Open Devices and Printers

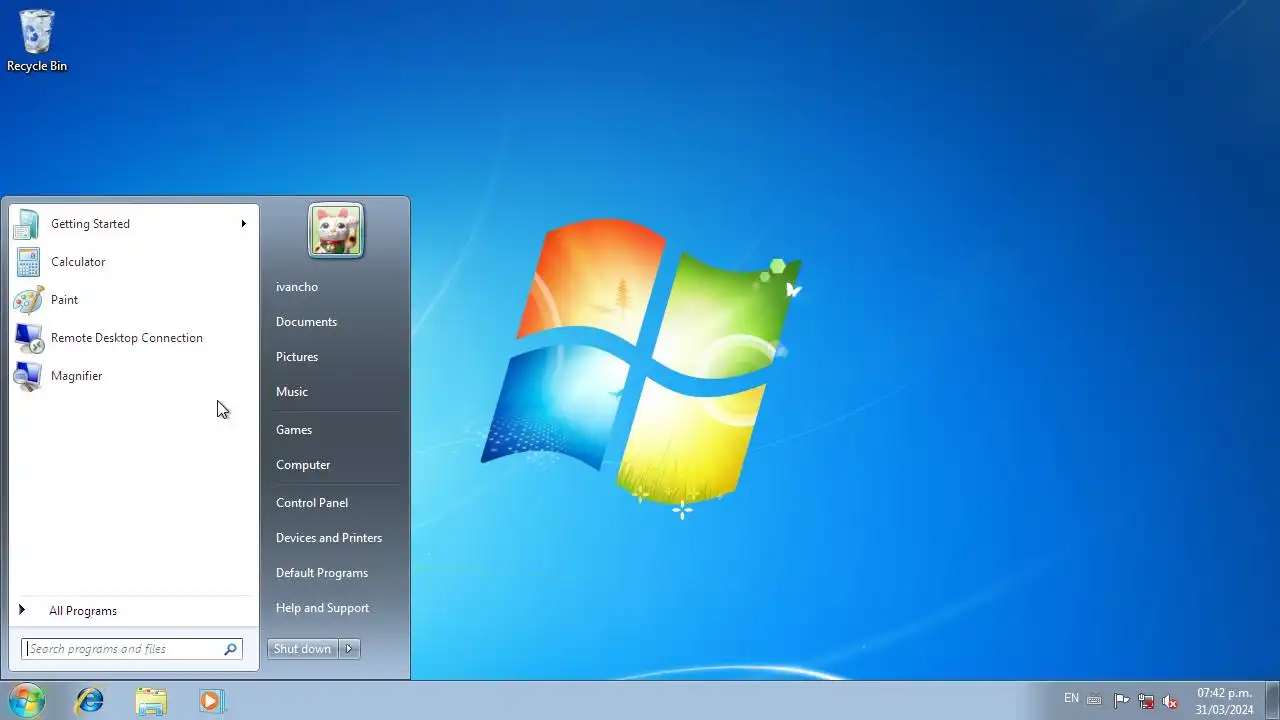click(329, 538)
